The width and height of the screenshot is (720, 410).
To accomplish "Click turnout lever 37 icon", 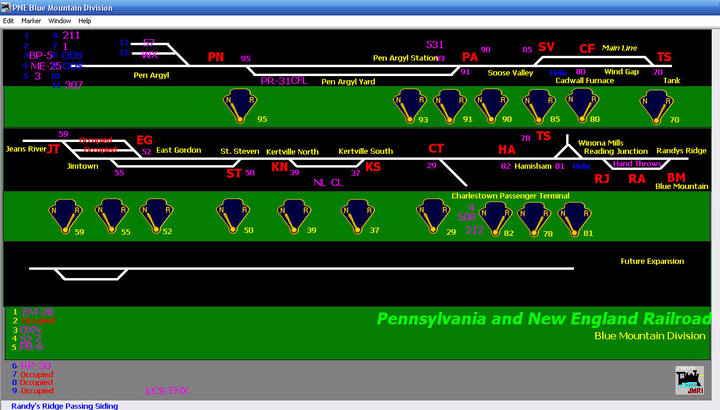I will pyautogui.click(x=358, y=216).
